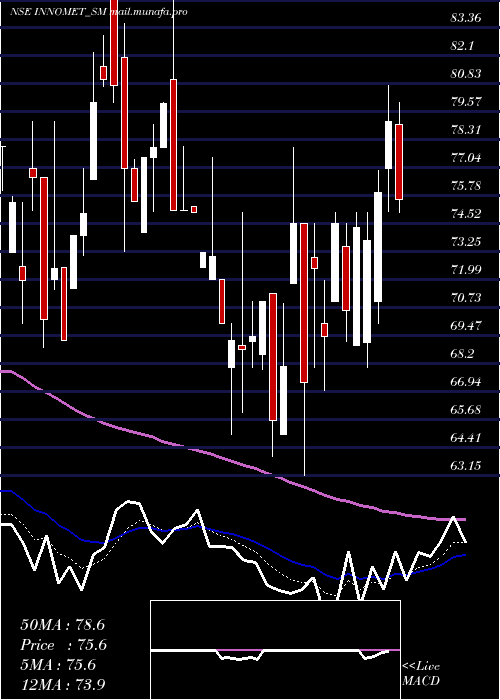Image resolution: width=500 pixels, height=700 pixels.
Task: Click the last red candlestick on the right
Action: click(x=399, y=162)
